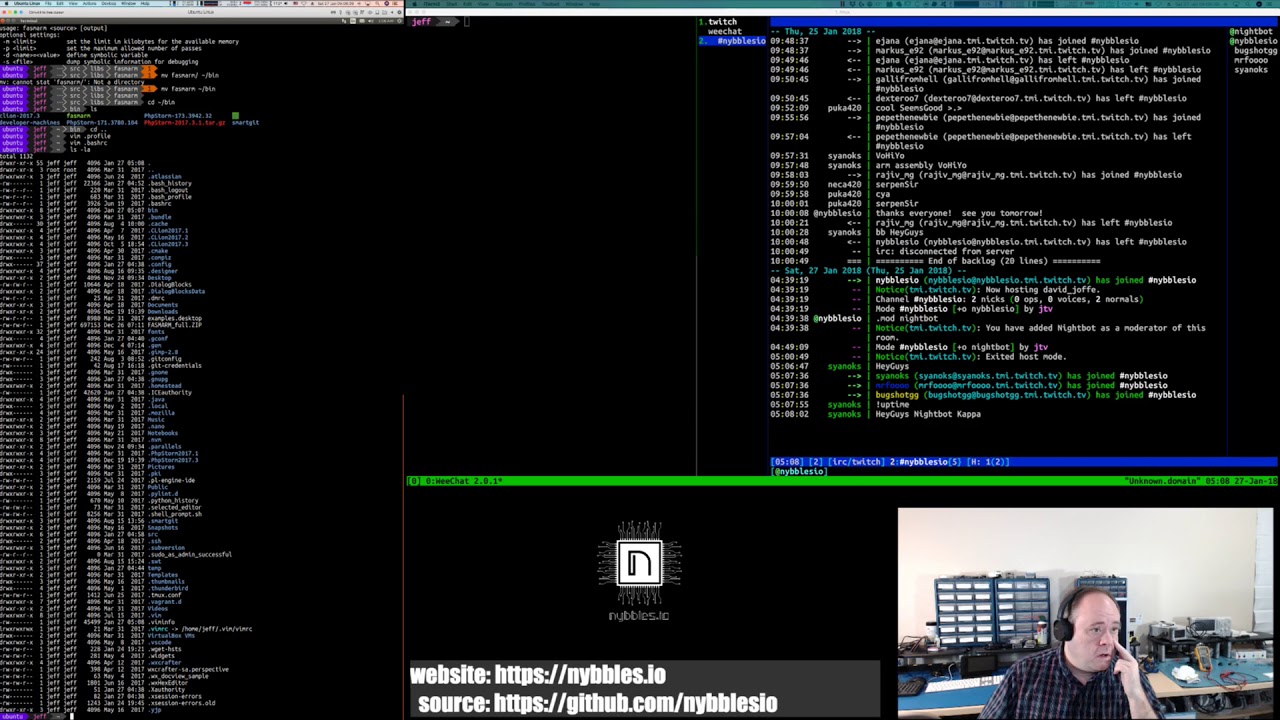1280x720 pixels.
Task: Click syanoks in the WeeChat nick list
Action: [x=1250, y=70]
